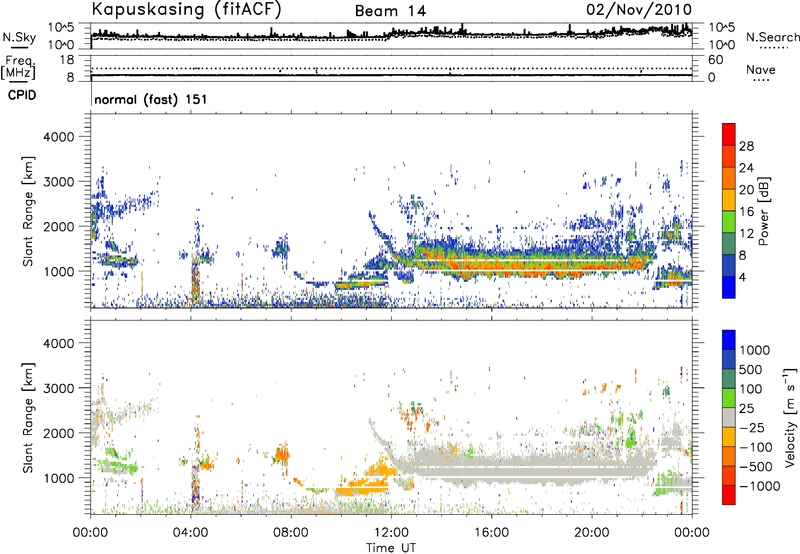Click the 28 tick on the power colorbar
The image size is (800, 554).
pos(746,146)
